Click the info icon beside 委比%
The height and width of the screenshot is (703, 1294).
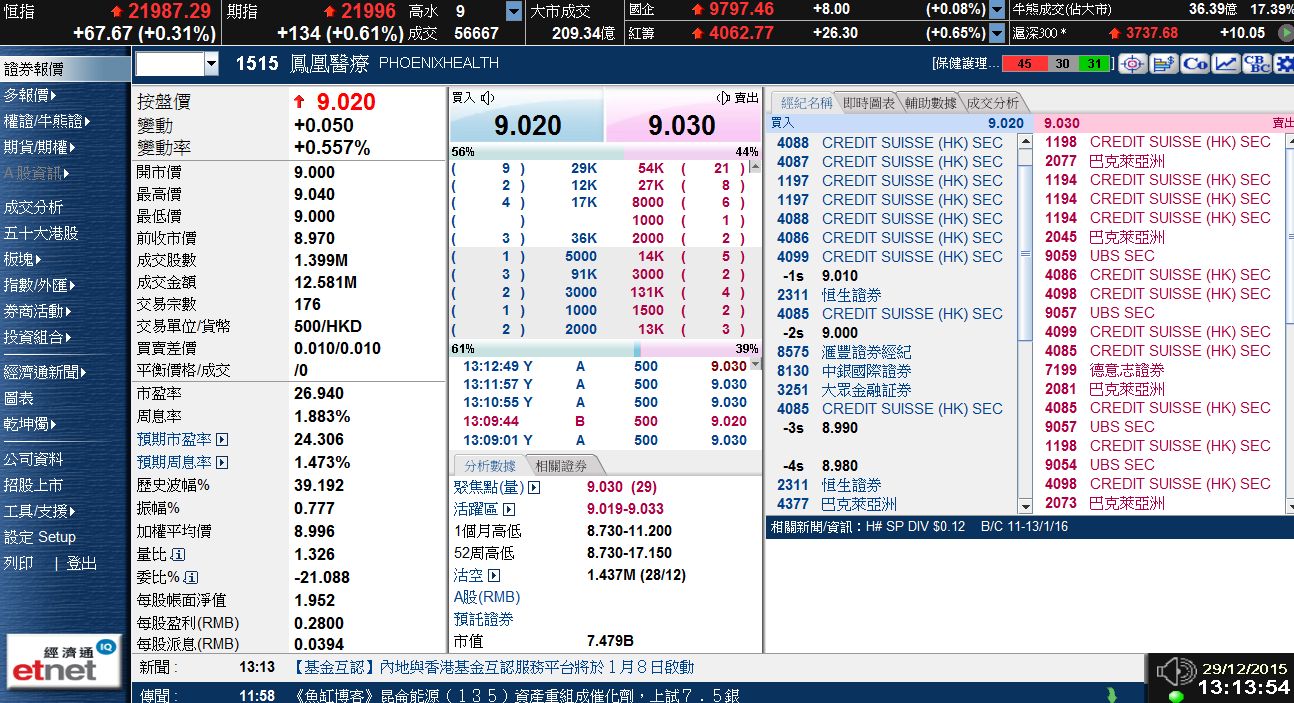pos(191,578)
